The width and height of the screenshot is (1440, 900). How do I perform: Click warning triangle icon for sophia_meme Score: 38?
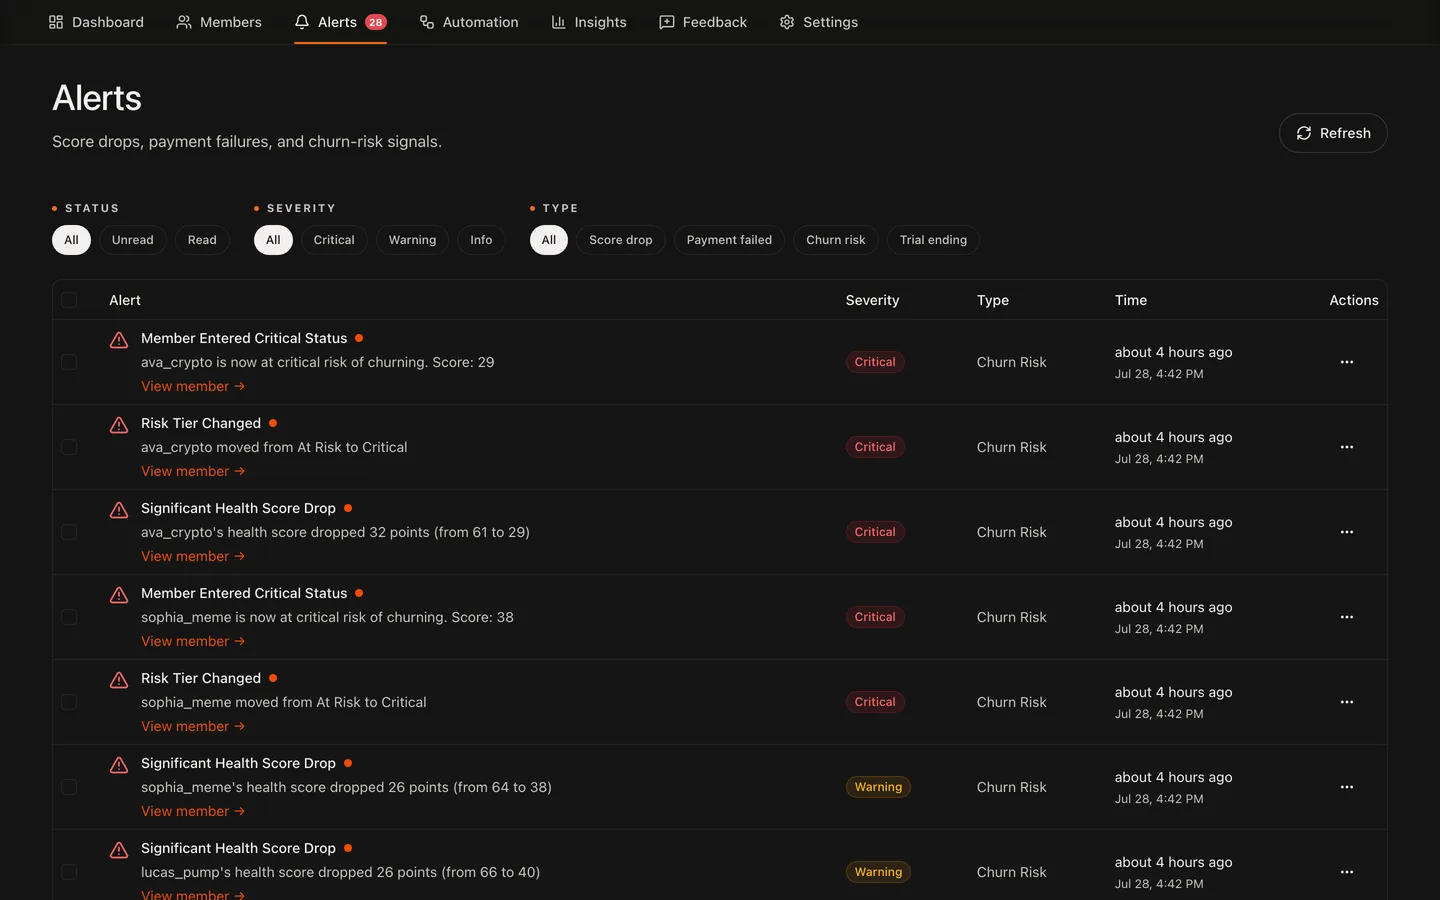[119, 595]
